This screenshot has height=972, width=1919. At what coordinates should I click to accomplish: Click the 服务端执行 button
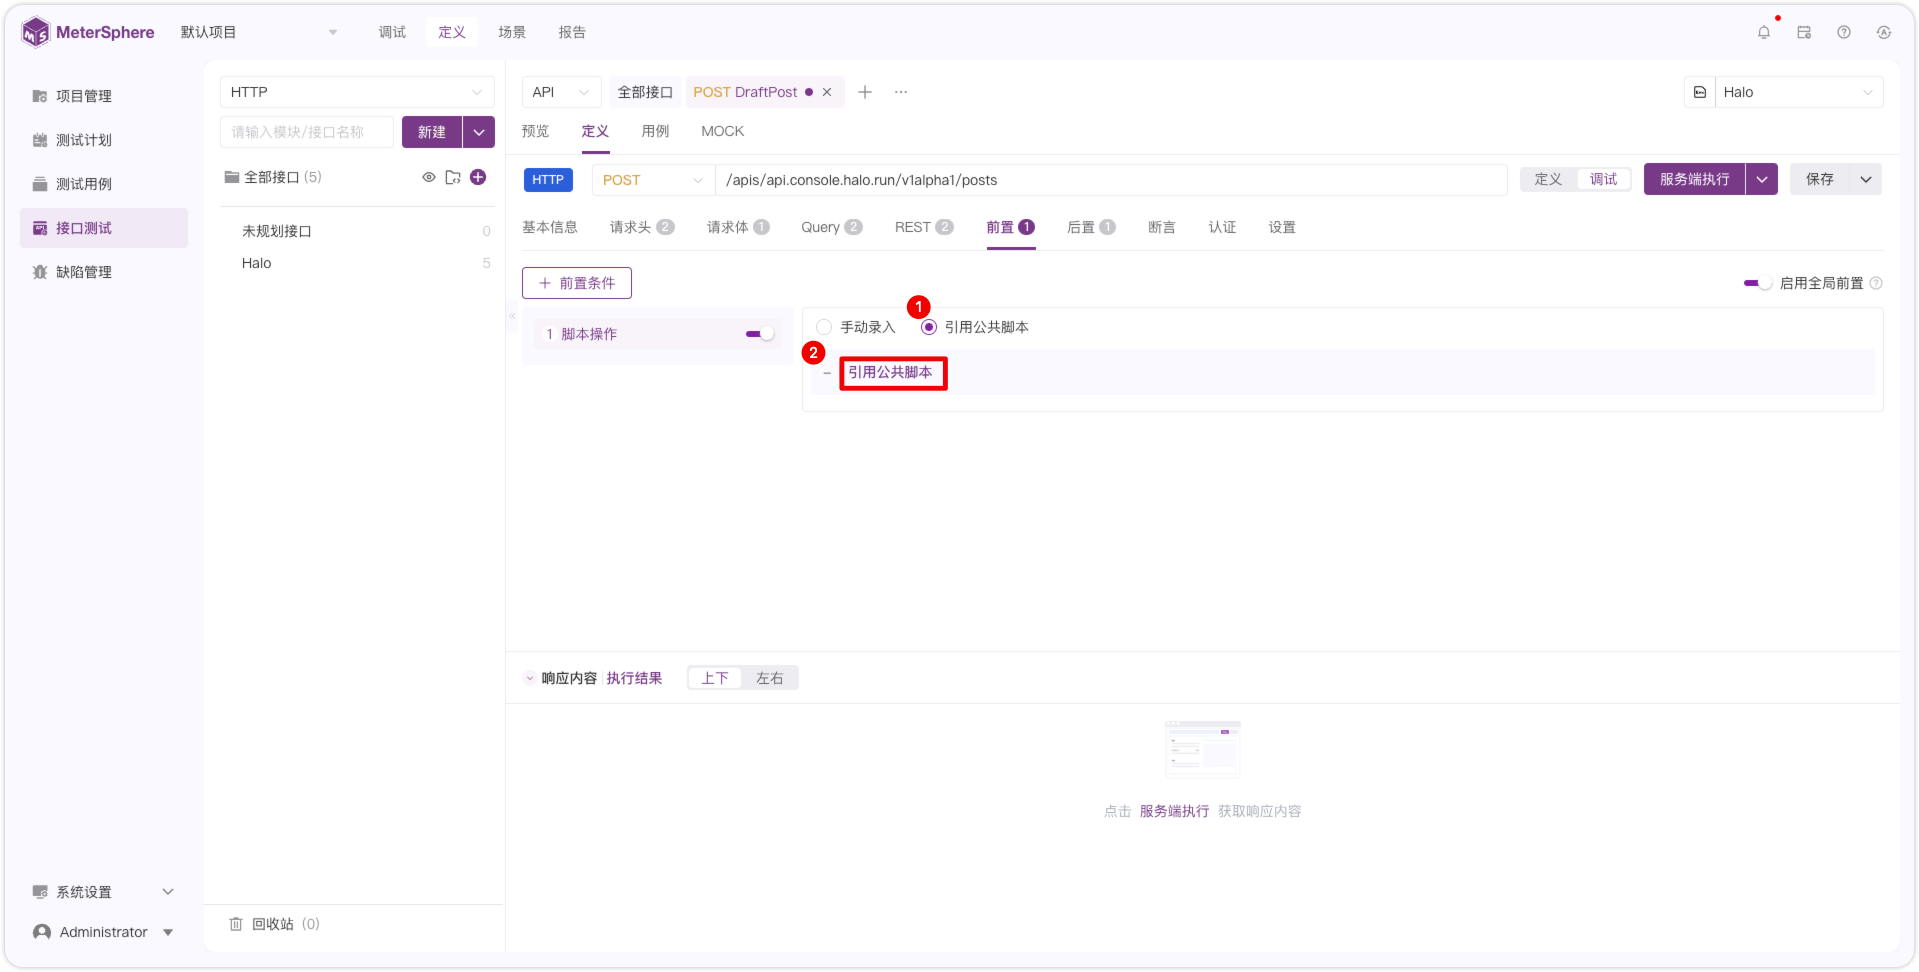coord(1694,179)
